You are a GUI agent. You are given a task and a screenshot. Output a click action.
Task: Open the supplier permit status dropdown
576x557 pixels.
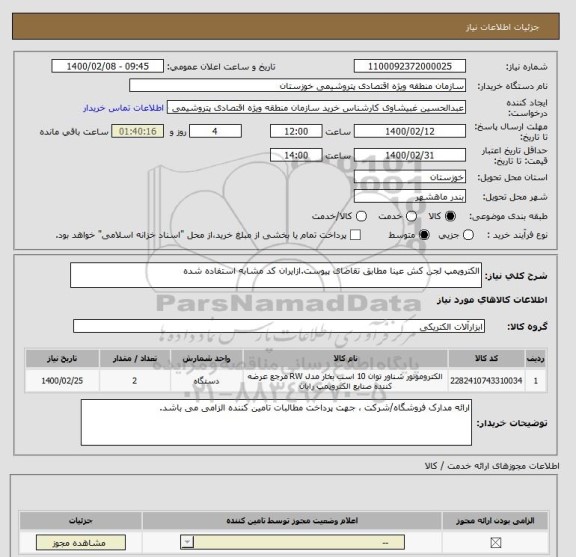pos(292,542)
